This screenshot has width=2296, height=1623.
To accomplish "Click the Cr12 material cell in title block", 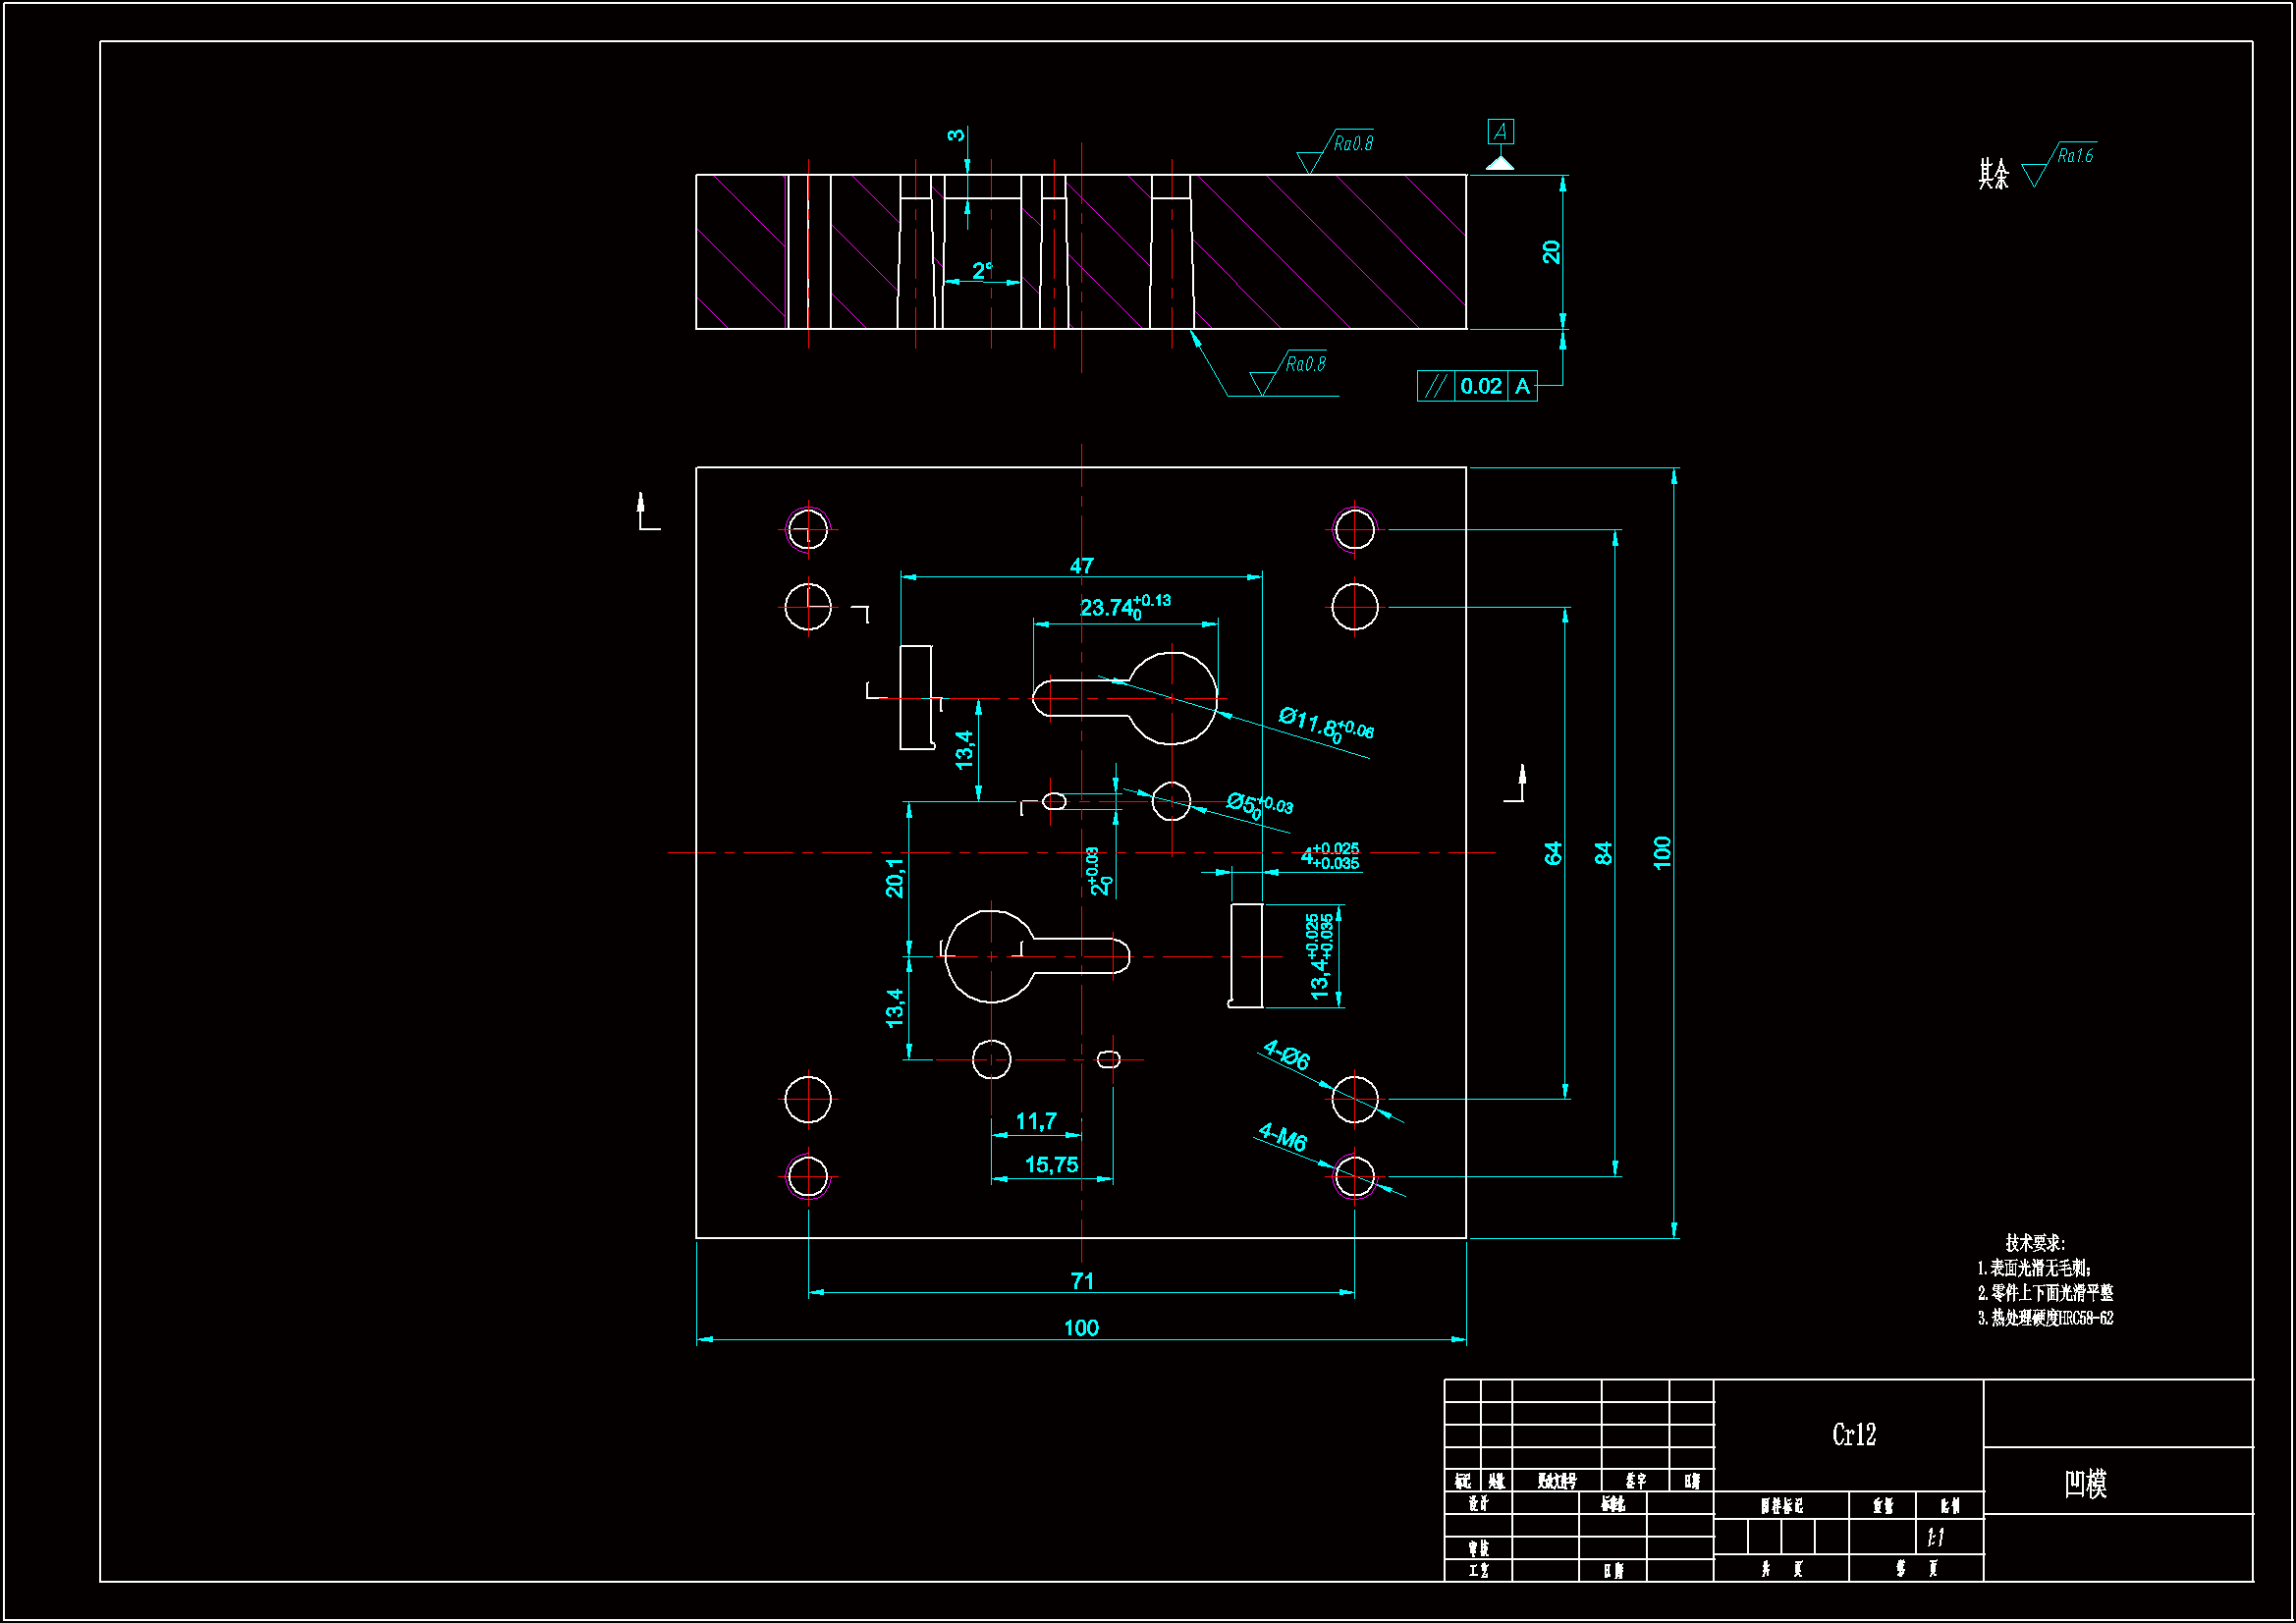I will (1853, 1435).
